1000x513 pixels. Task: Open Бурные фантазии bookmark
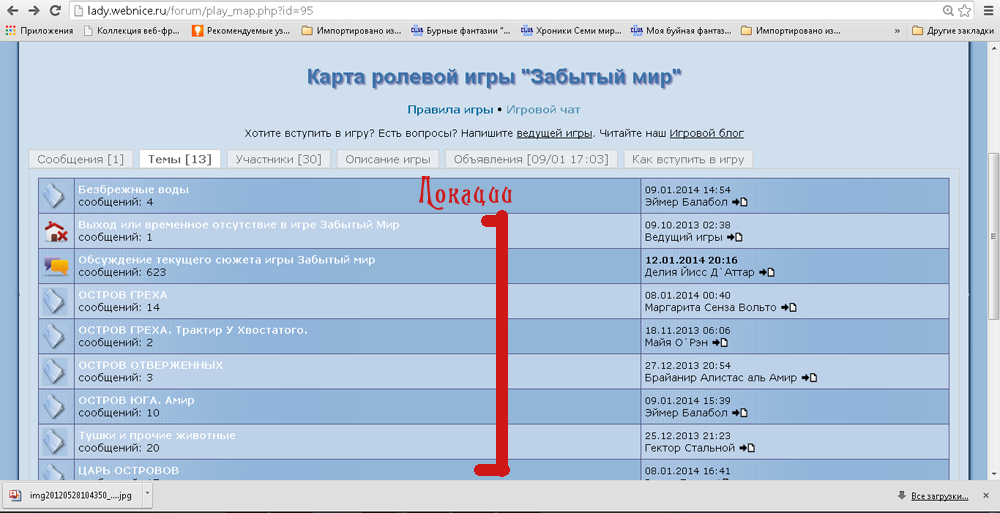coord(461,30)
